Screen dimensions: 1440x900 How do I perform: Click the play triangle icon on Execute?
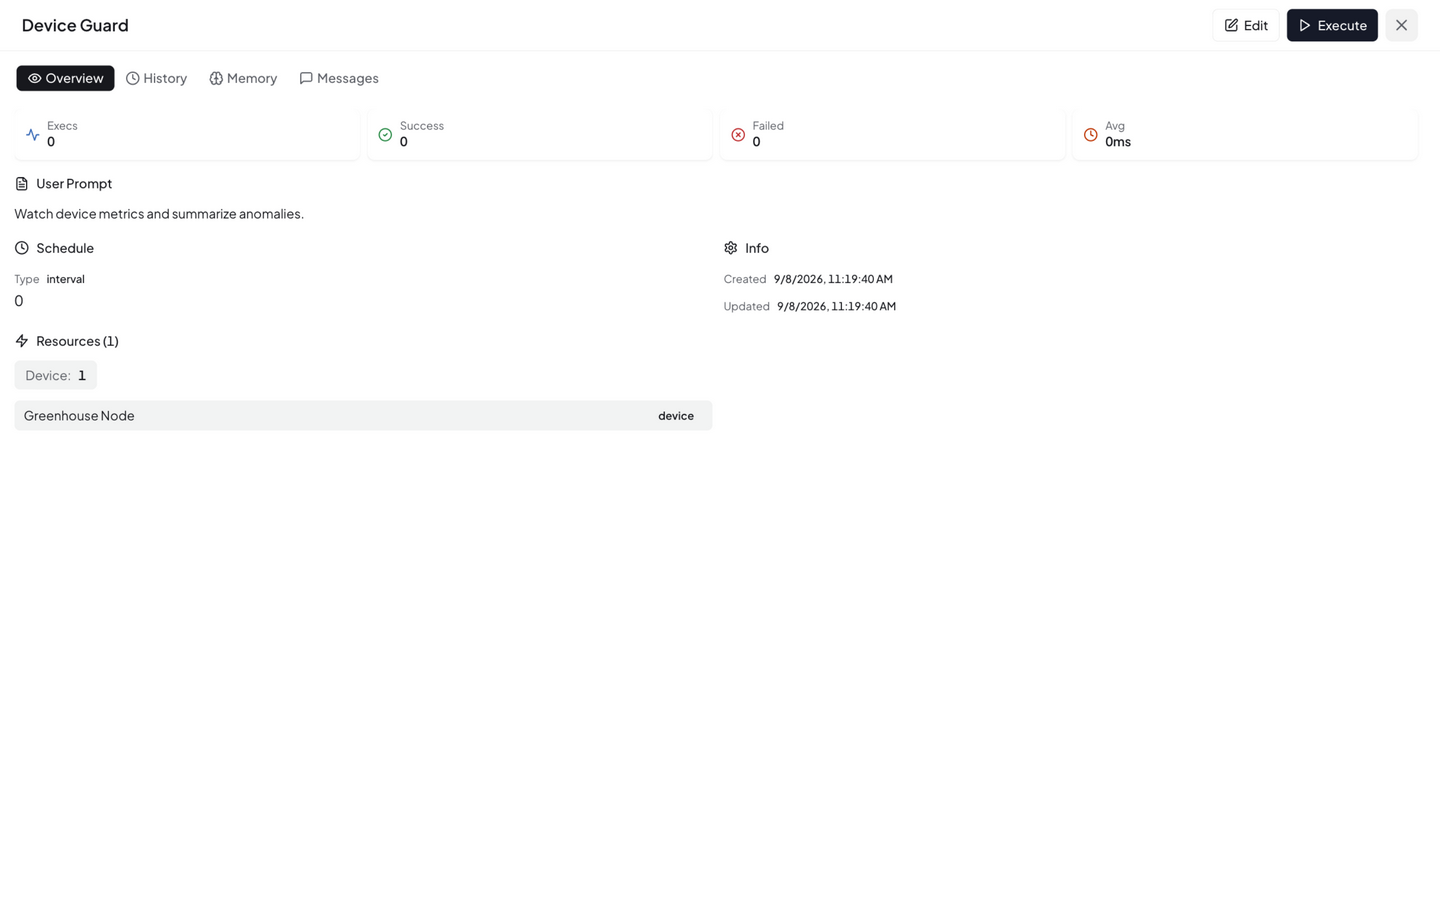pyautogui.click(x=1305, y=25)
